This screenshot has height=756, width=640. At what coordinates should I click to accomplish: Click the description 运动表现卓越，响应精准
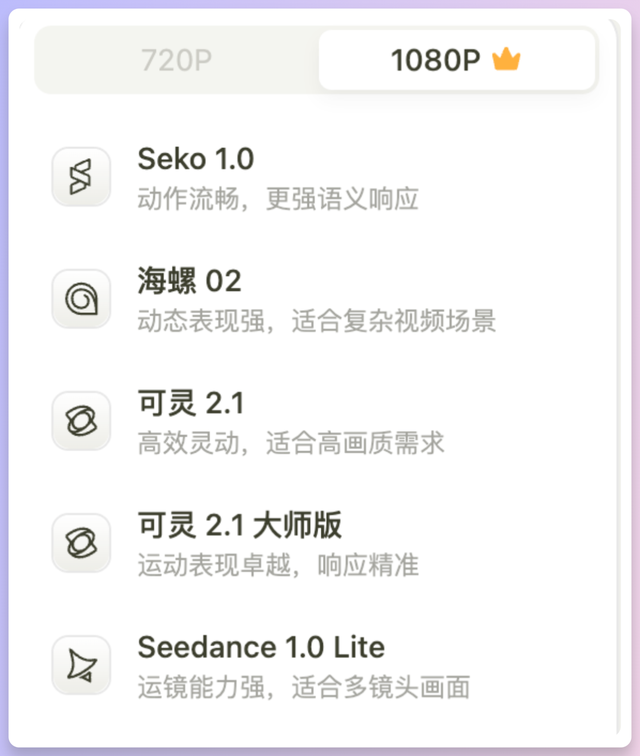pos(277,565)
